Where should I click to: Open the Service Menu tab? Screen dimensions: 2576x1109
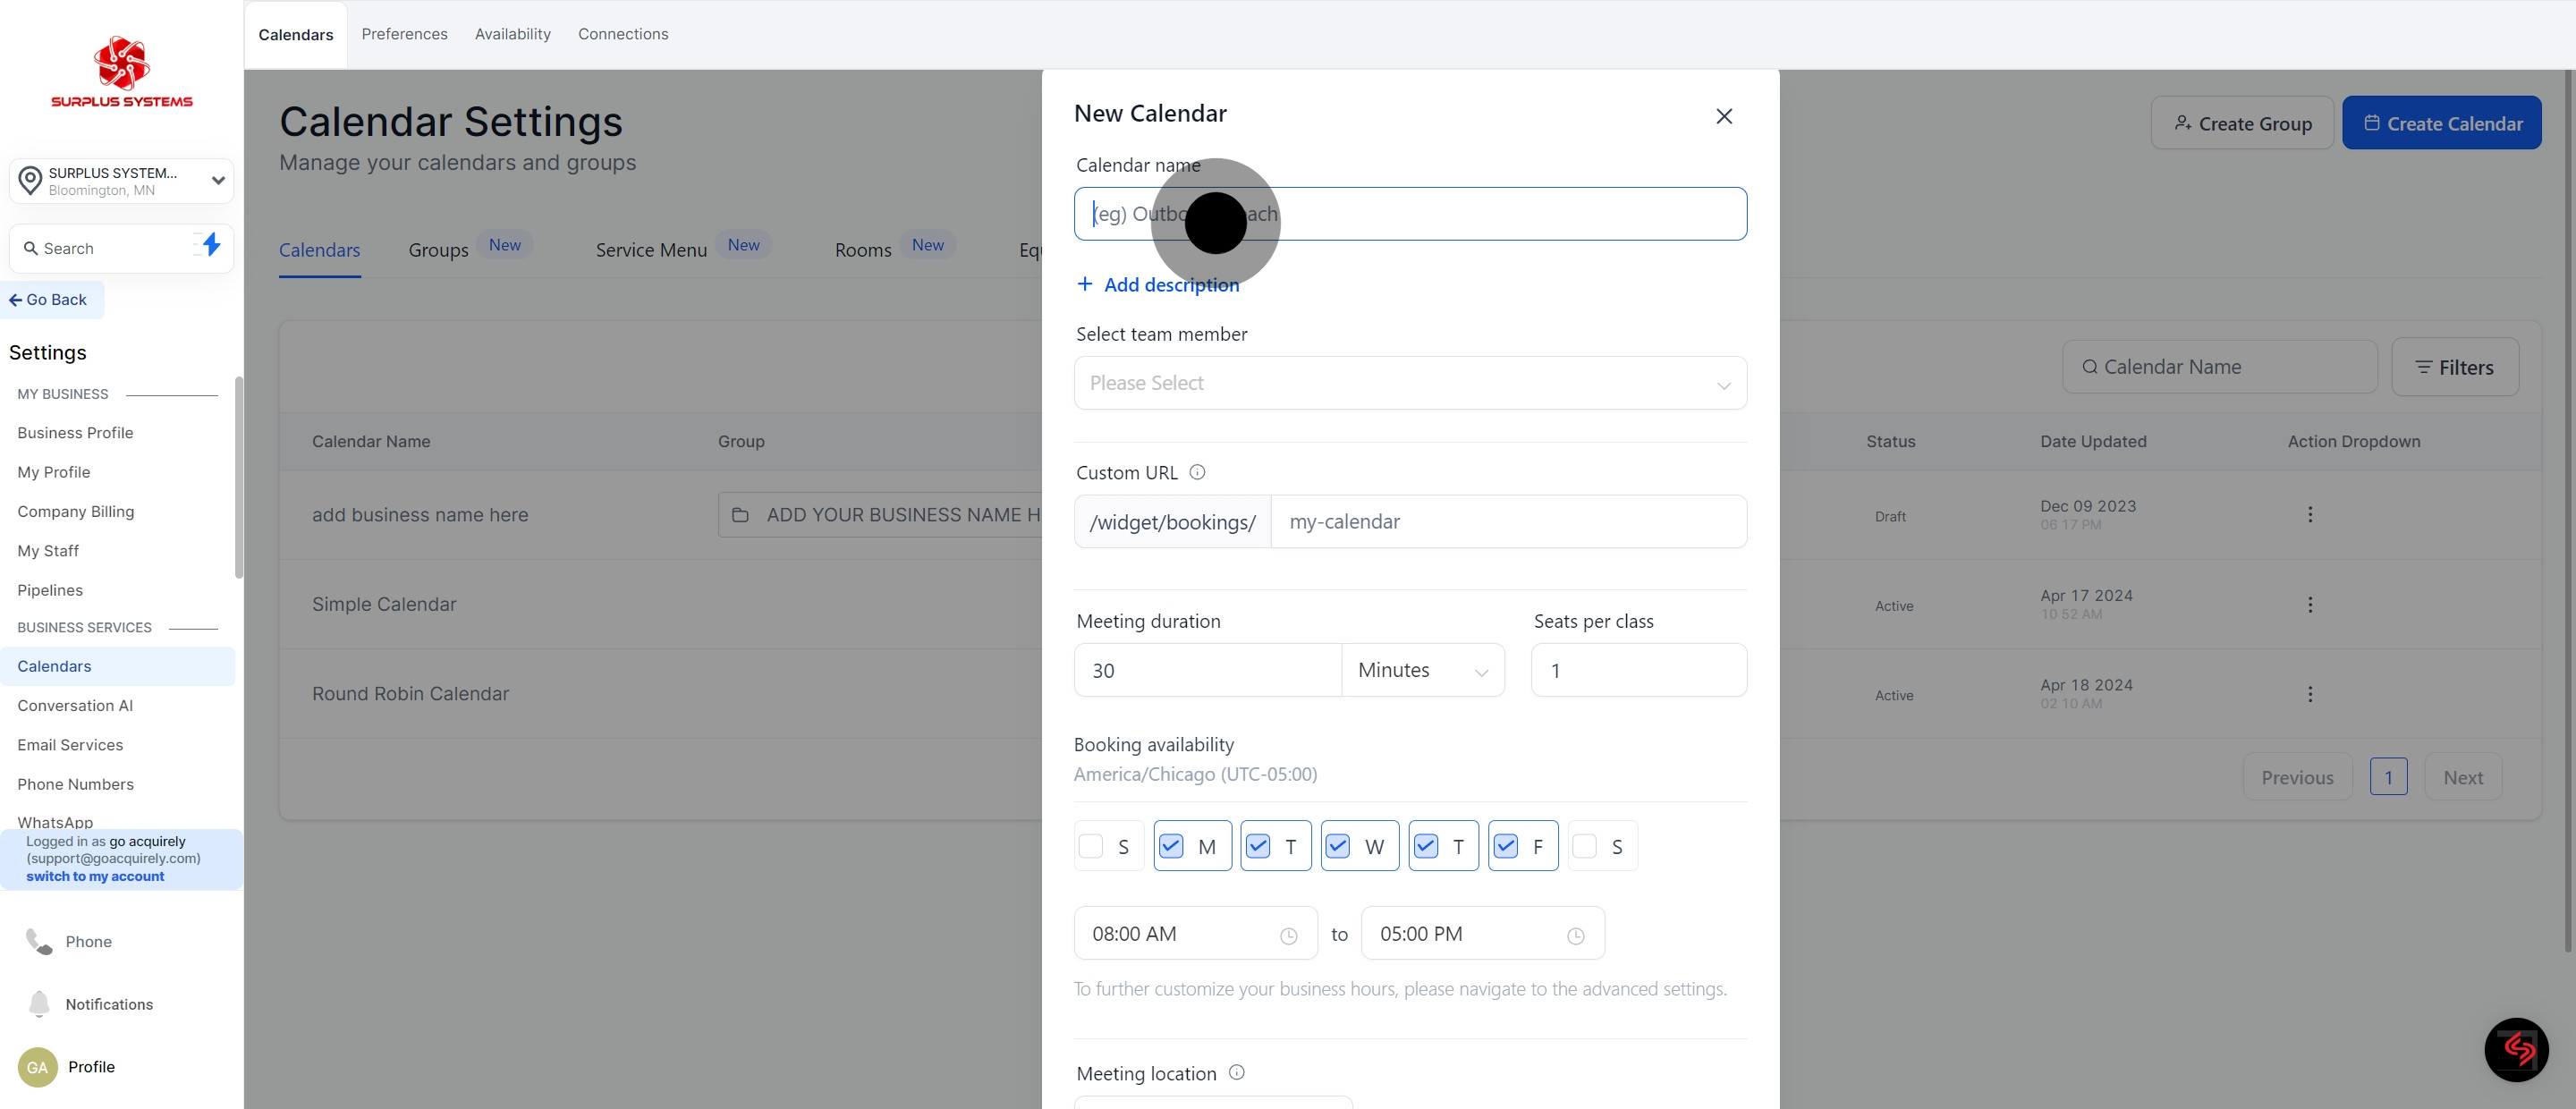651,250
